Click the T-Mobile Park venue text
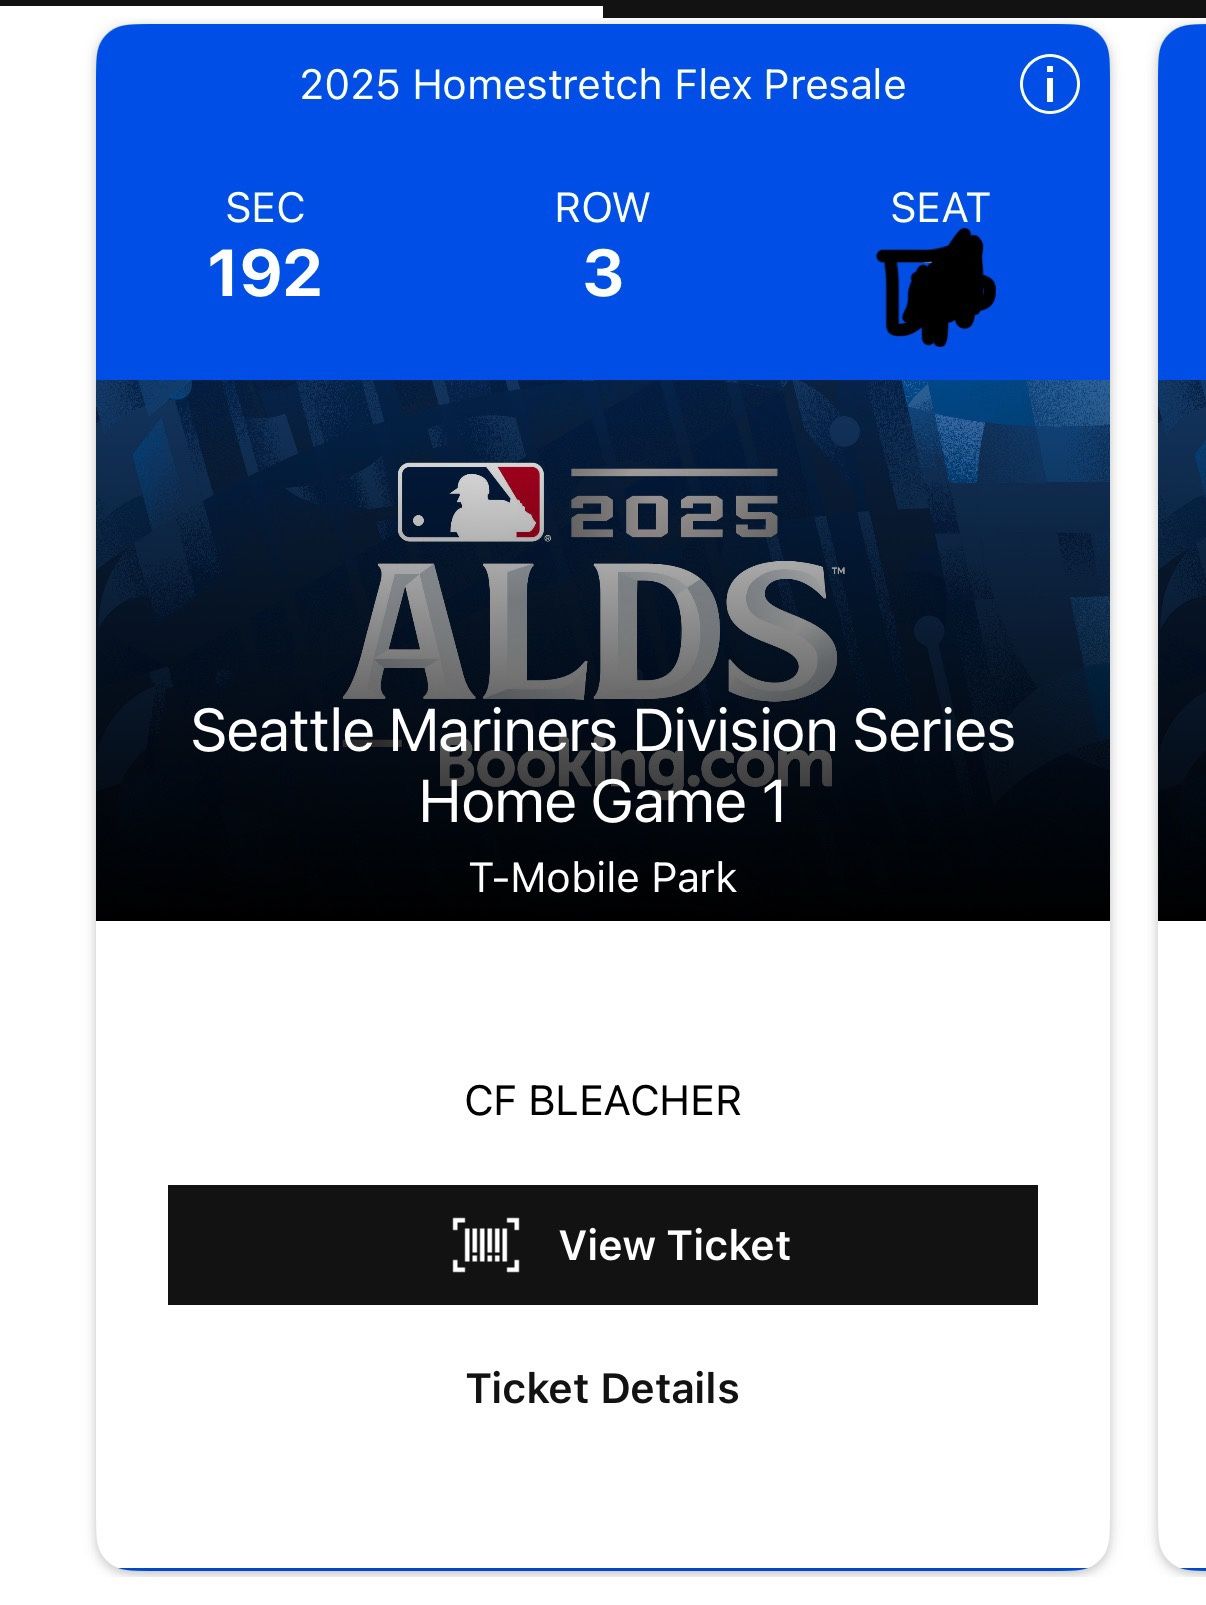The width and height of the screenshot is (1206, 1605). coord(602,878)
